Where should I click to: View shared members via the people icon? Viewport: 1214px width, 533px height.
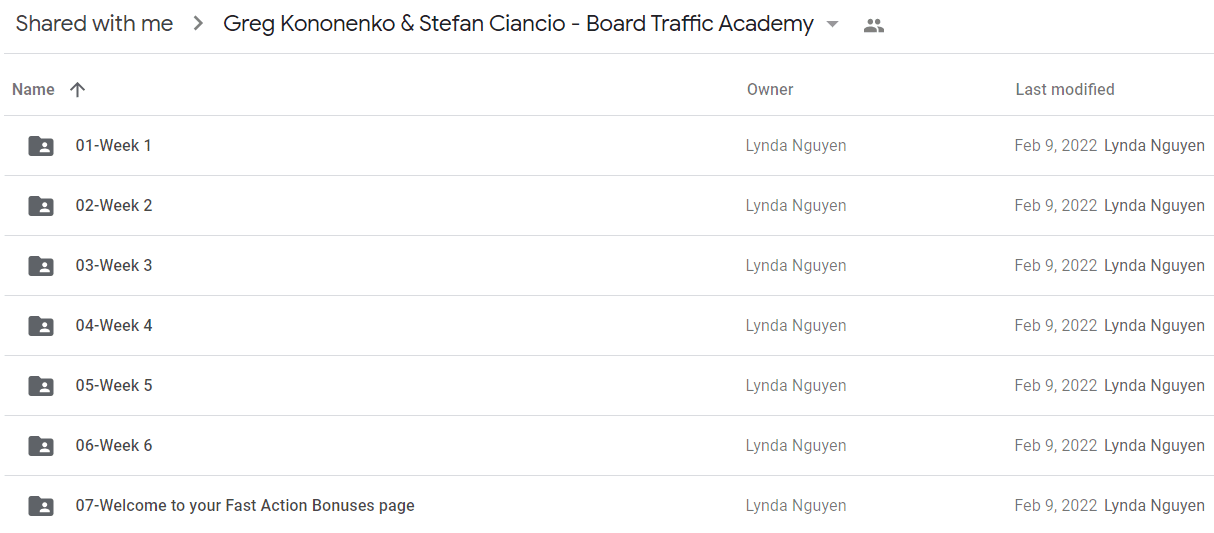click(874, 26)
